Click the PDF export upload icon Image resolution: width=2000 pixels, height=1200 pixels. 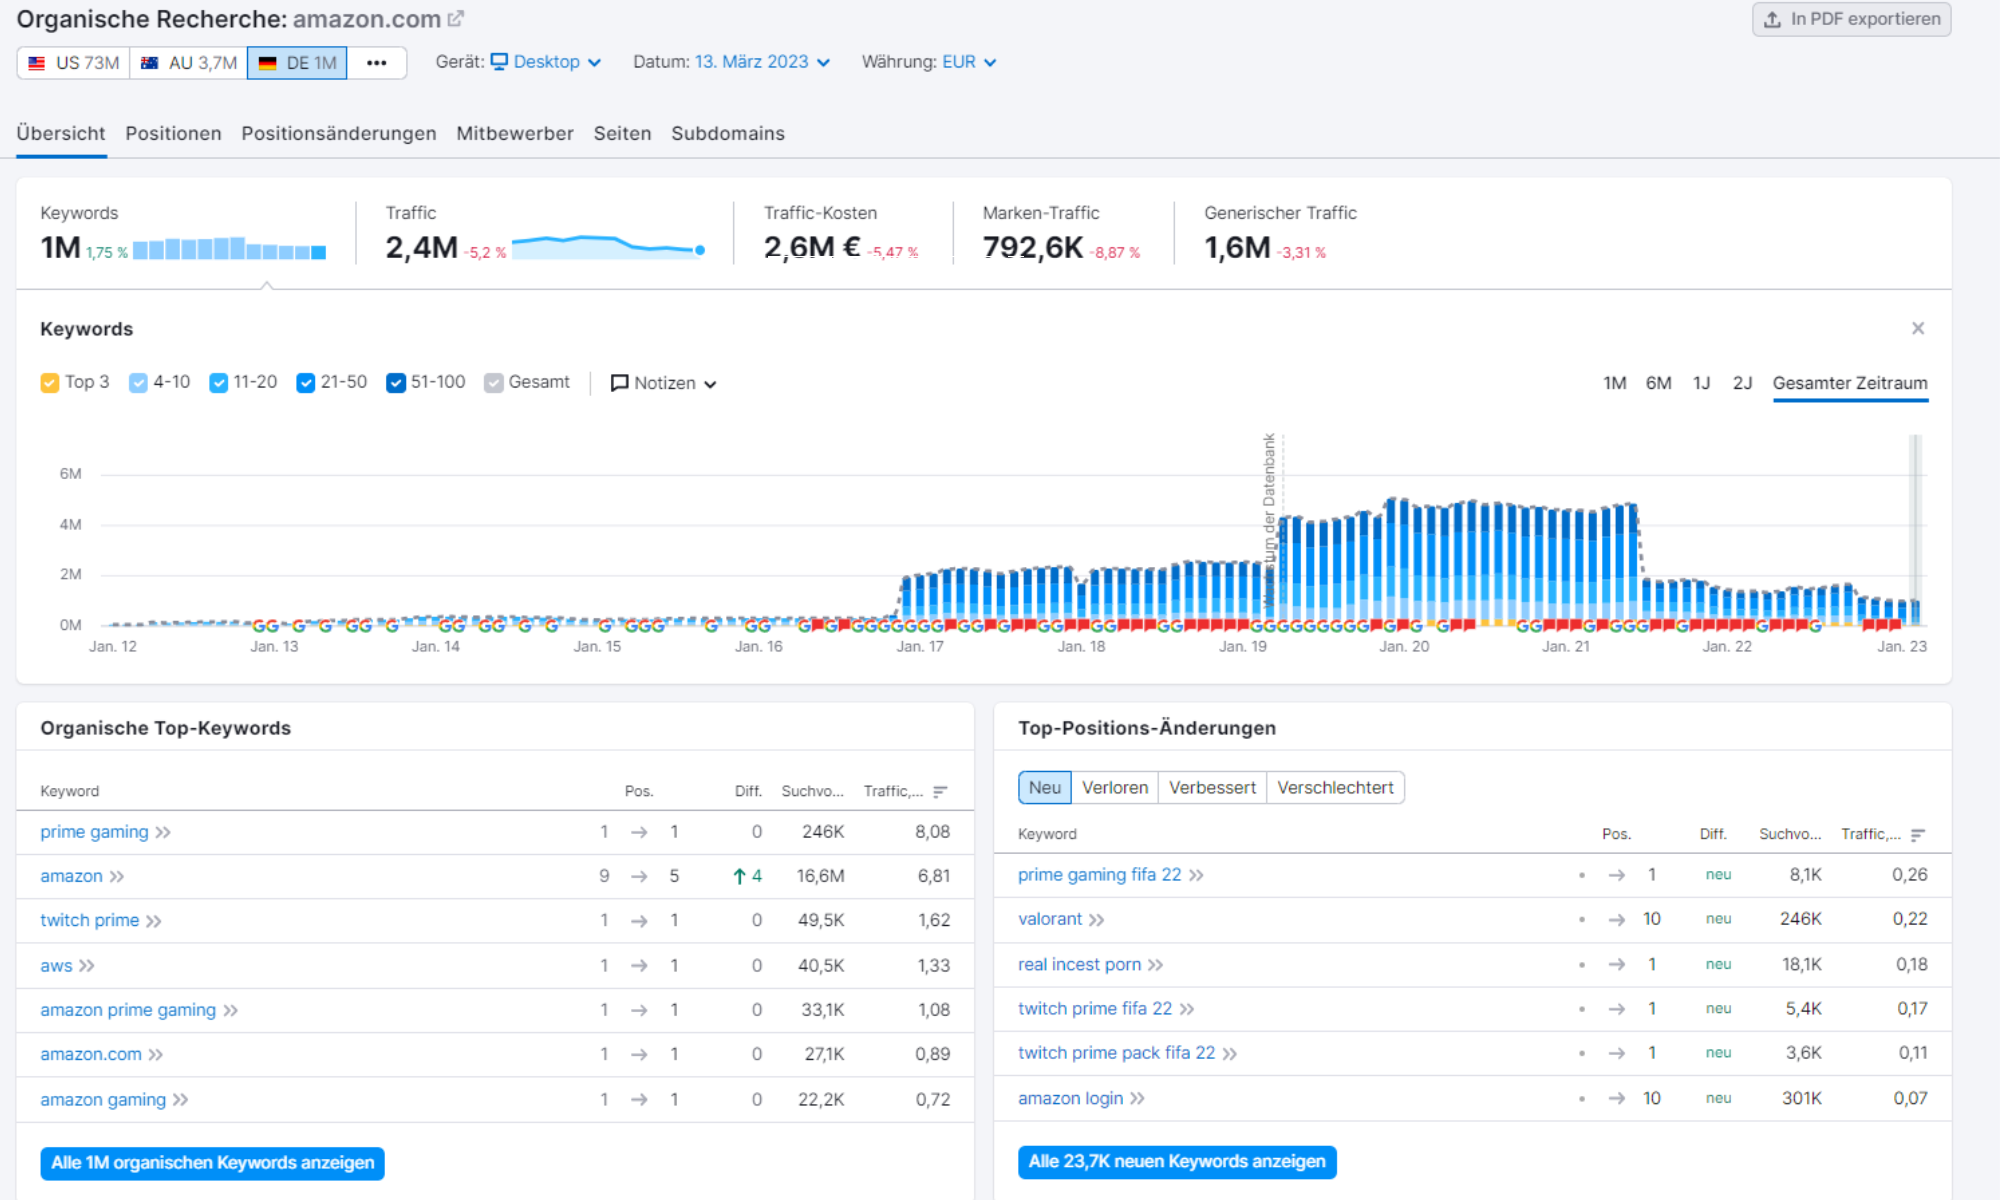point(1772,19)
